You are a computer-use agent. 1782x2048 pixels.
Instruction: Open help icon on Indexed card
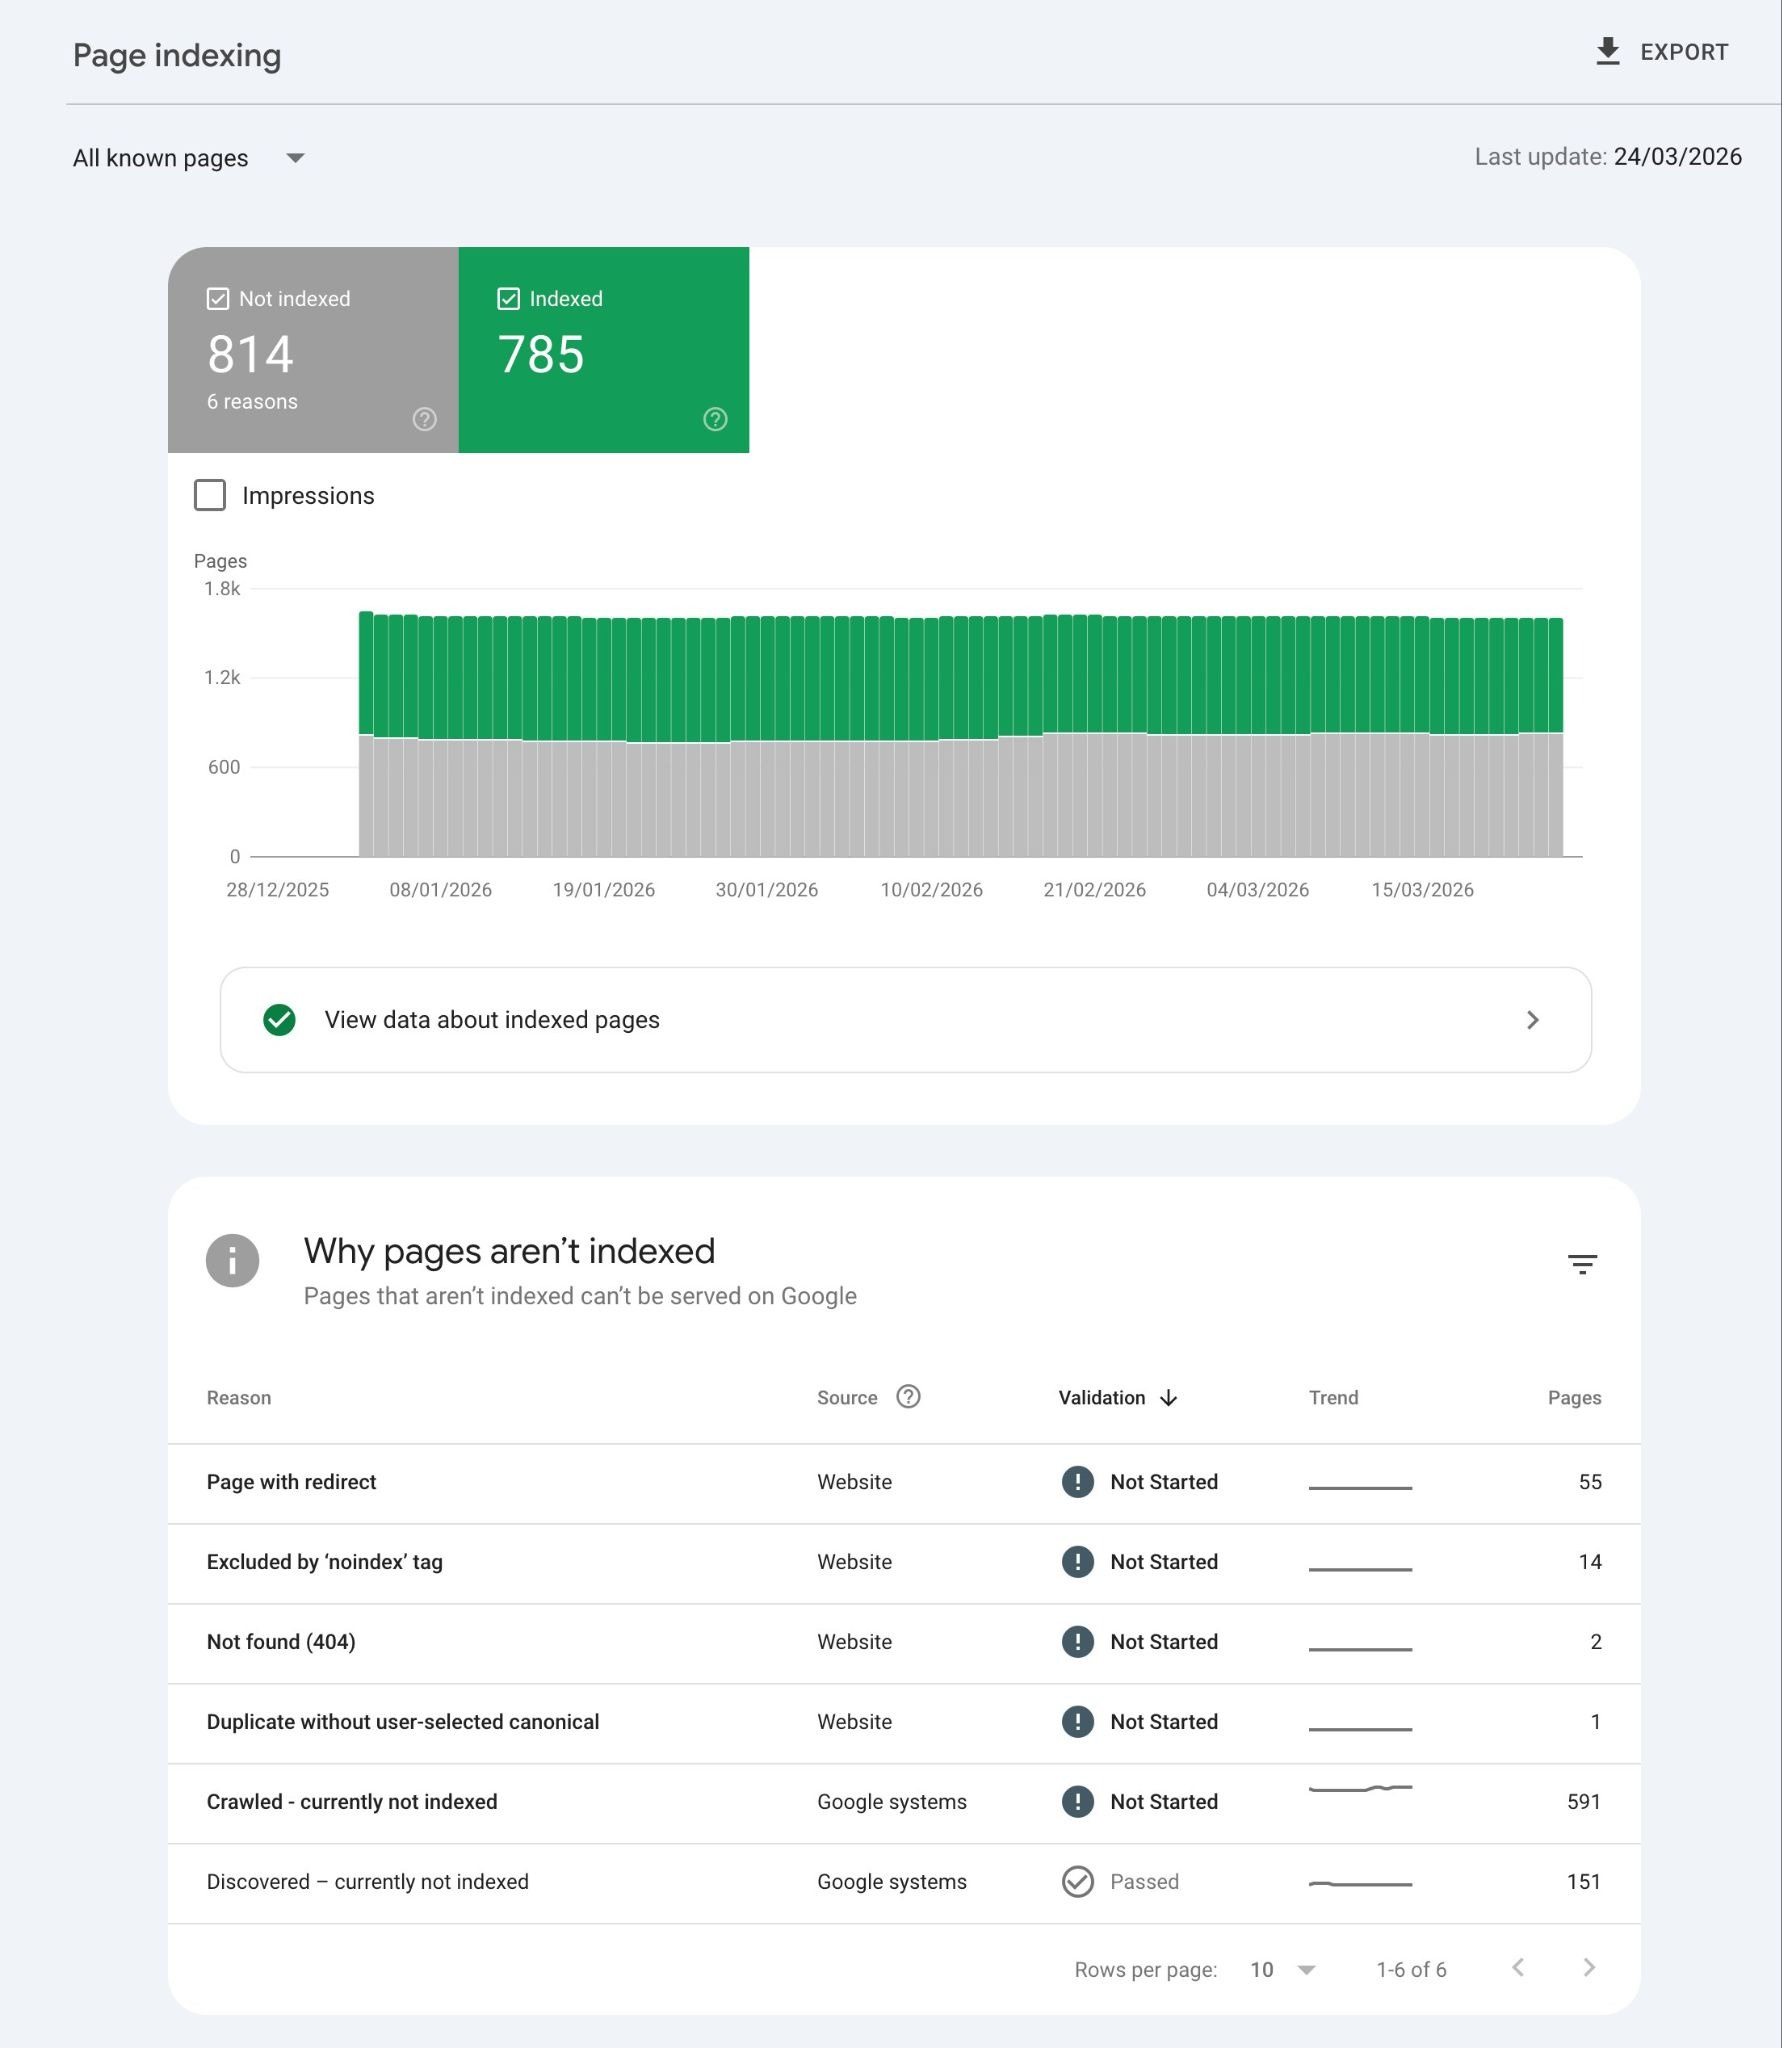coord(715,419)
